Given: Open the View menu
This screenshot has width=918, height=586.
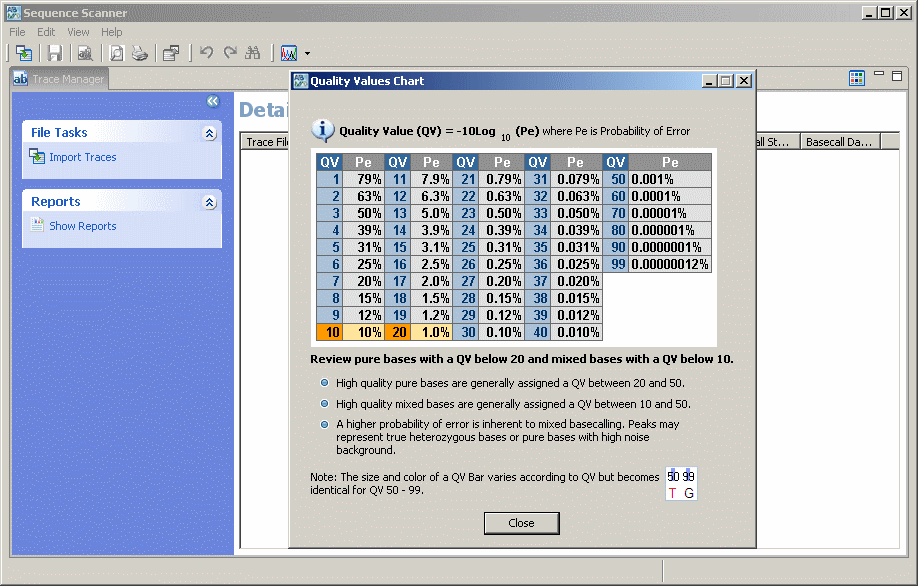Looking at the screenshot, I should pos(78,31).
